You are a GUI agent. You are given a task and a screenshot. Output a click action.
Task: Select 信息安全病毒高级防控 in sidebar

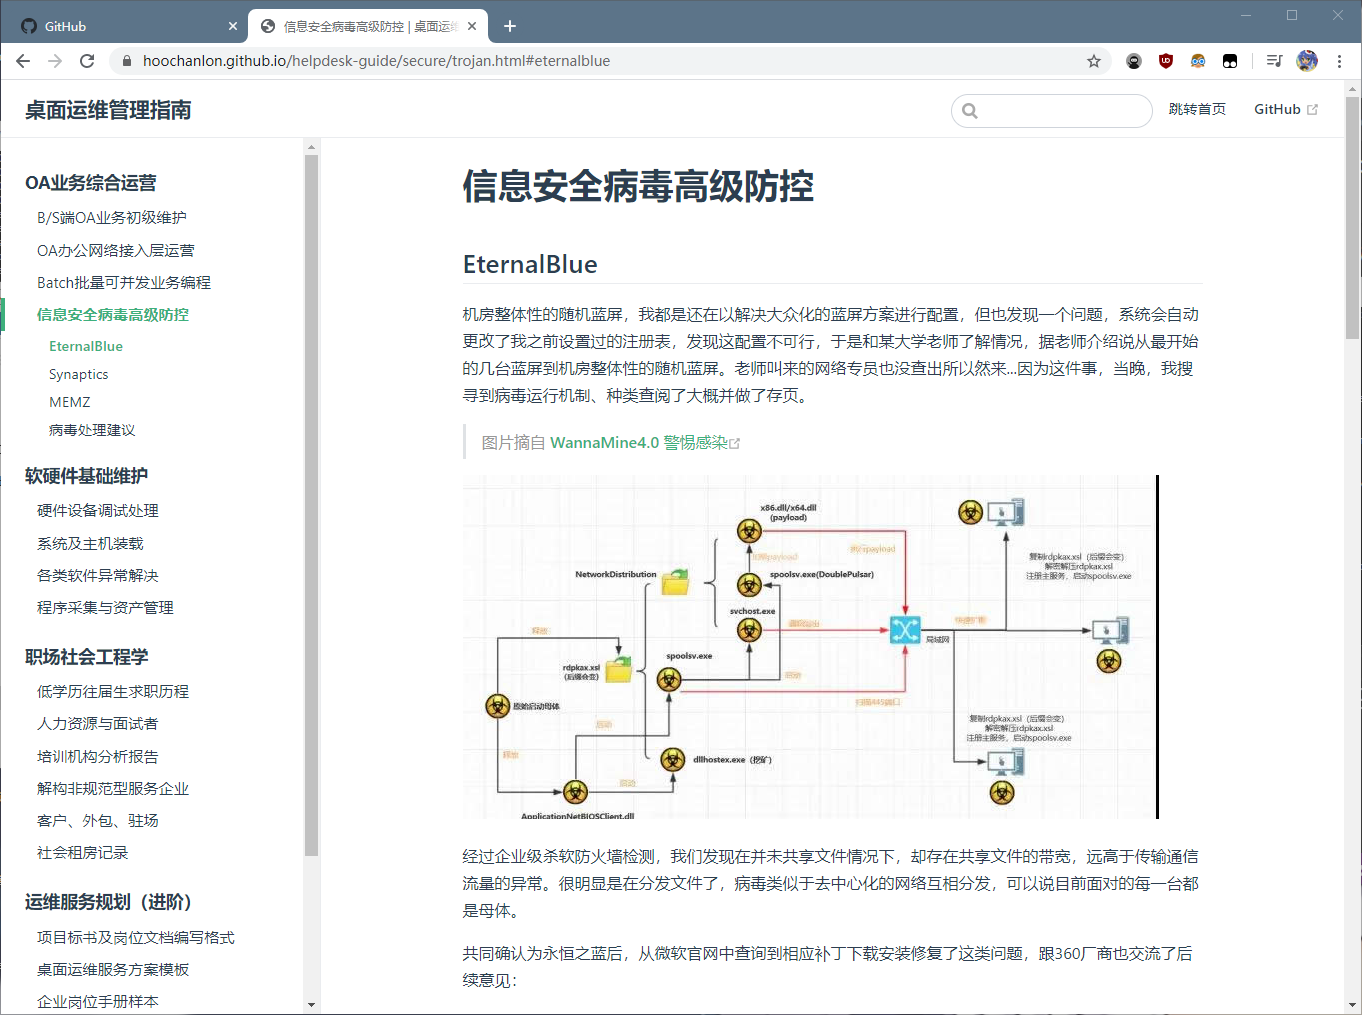point(113,314)
